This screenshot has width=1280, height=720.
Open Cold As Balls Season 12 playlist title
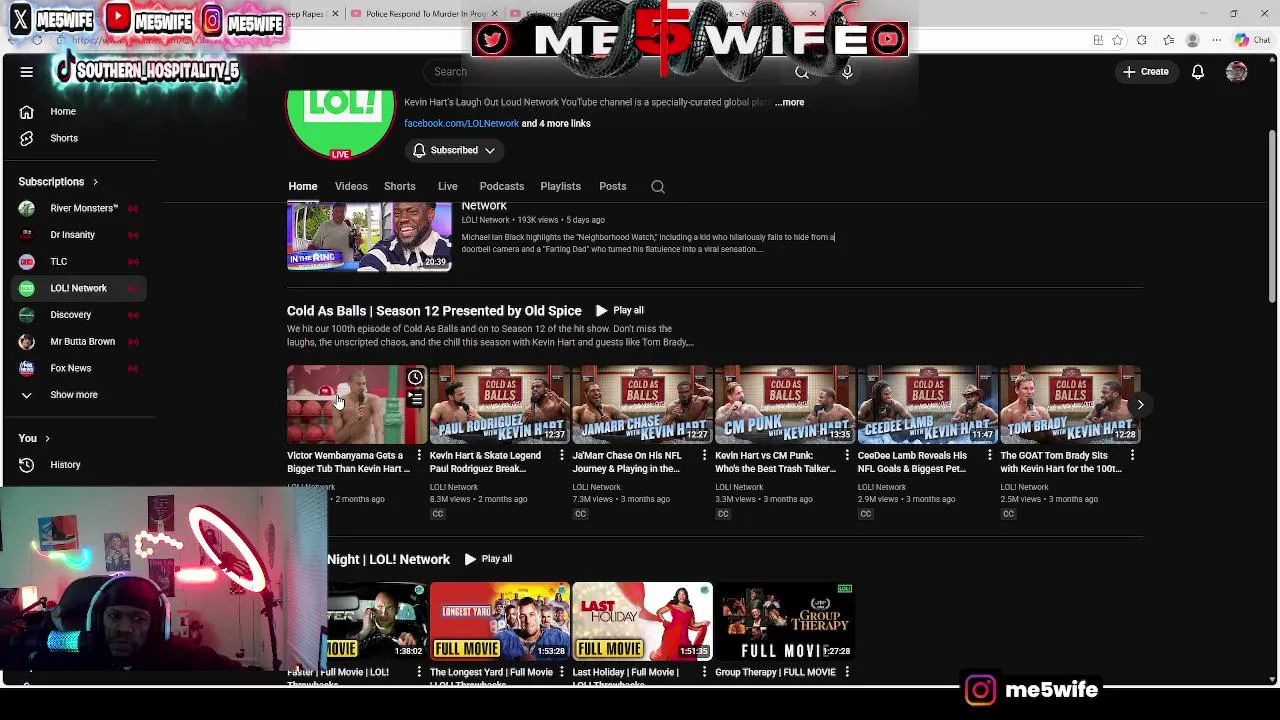coord(434,311)
